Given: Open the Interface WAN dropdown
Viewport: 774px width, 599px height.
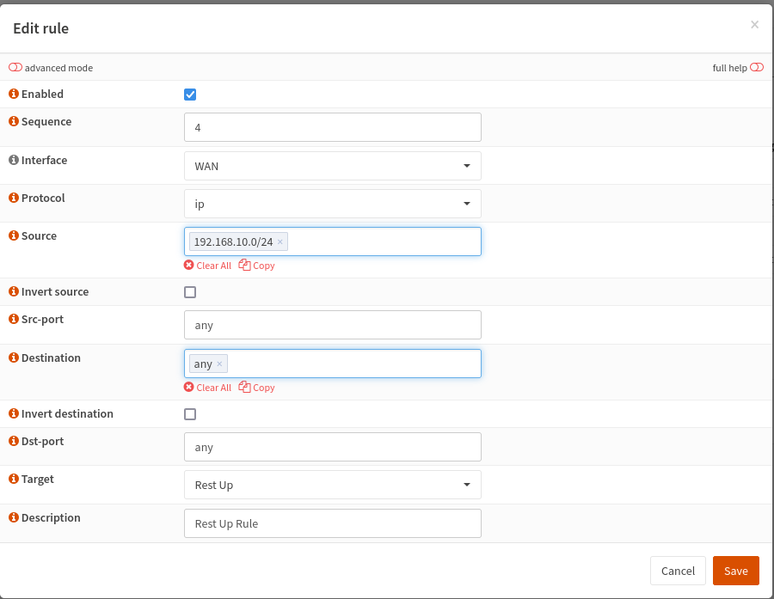Looking at the screenshot, I should click(332, 166).
